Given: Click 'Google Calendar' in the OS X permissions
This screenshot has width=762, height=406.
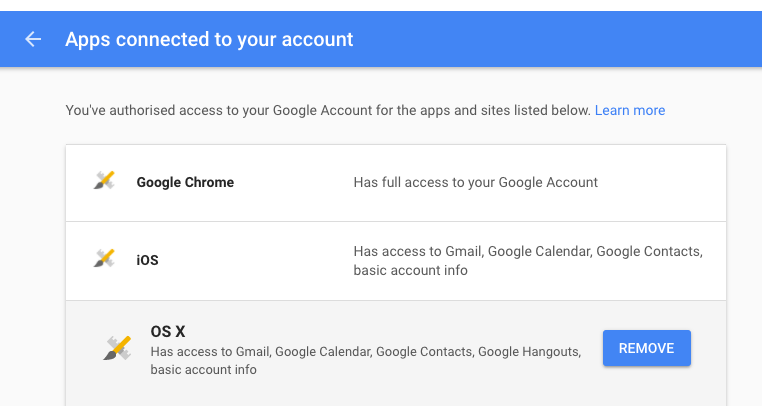Looking at the screenshot, I should 321,351.
